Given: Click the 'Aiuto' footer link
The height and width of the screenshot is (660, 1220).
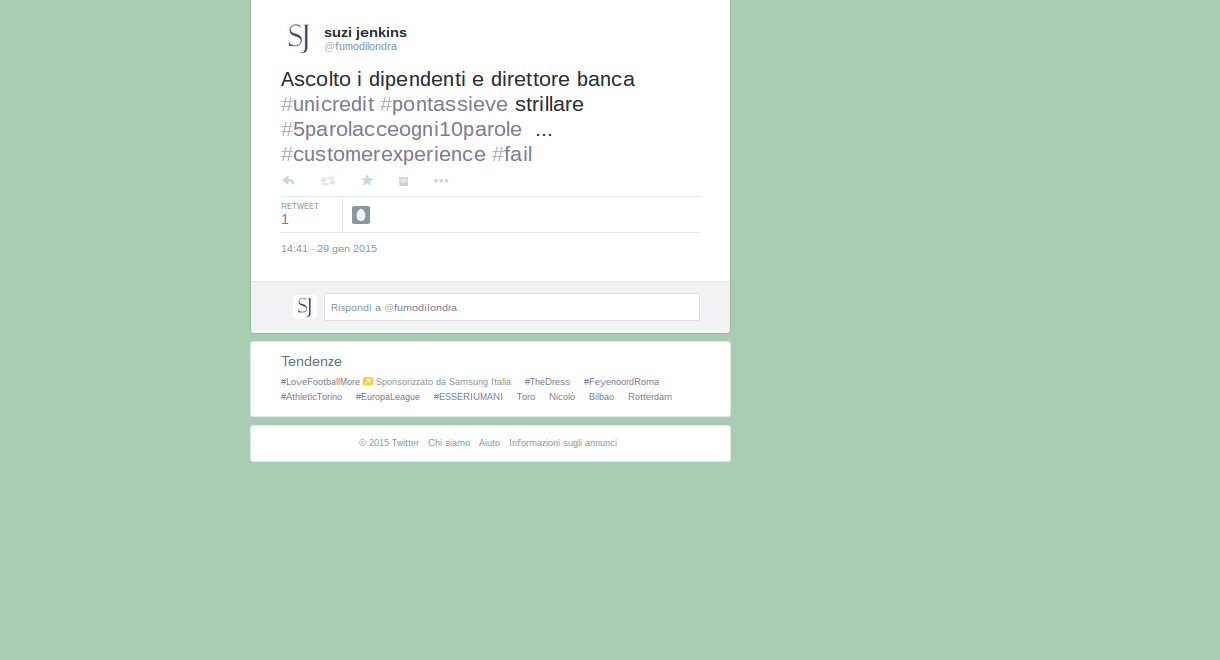Looking at the screenshot, I should 489,443.
